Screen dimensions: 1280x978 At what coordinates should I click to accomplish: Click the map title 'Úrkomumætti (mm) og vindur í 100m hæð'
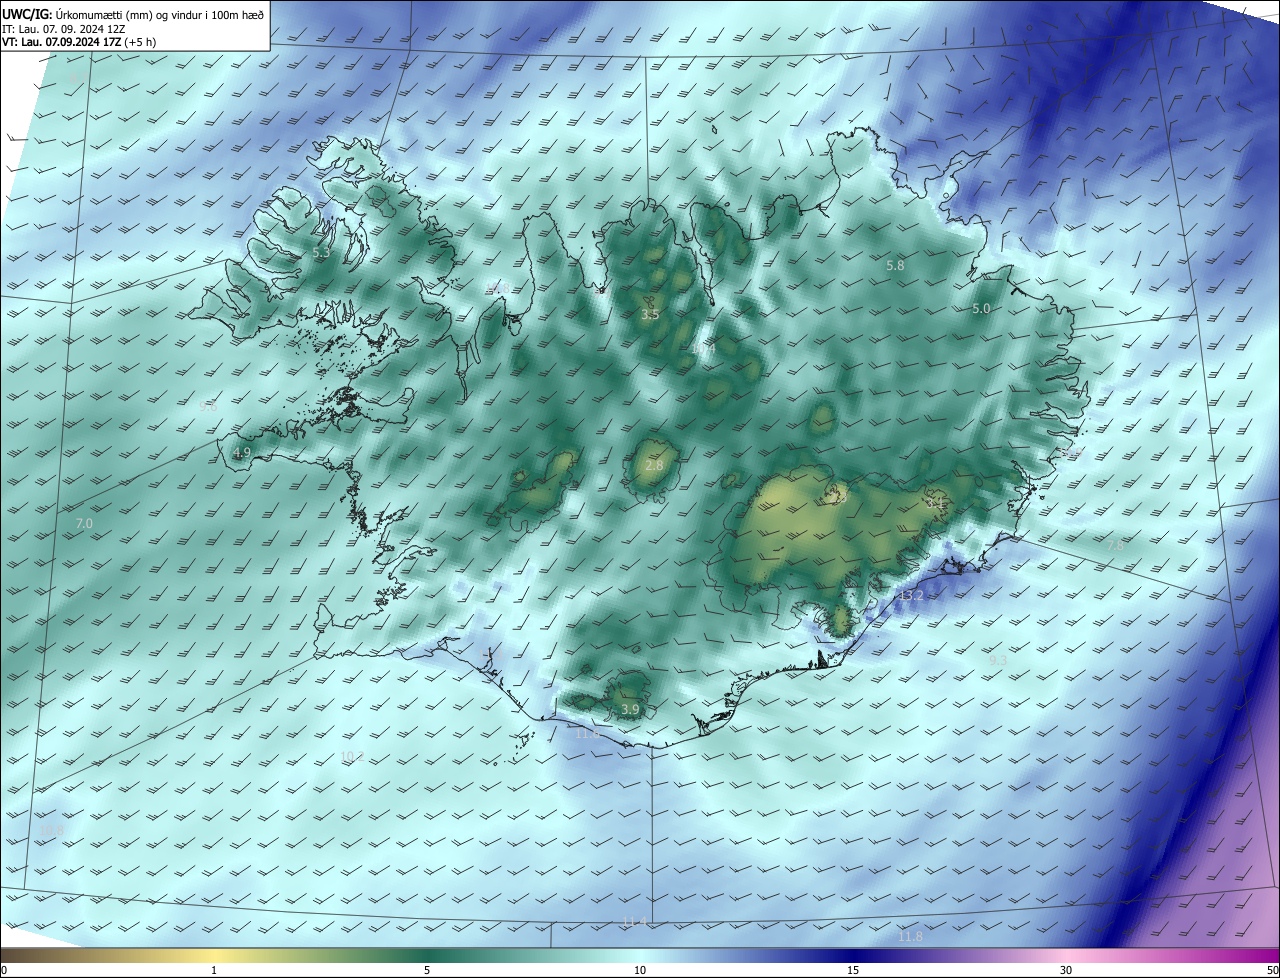[x=160, y=13]
